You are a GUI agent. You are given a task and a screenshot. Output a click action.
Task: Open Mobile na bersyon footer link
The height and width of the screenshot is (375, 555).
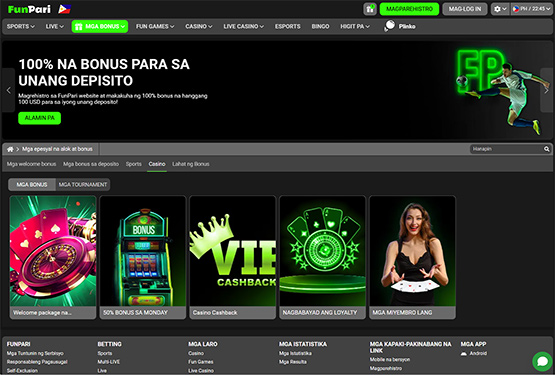(390, 359)
